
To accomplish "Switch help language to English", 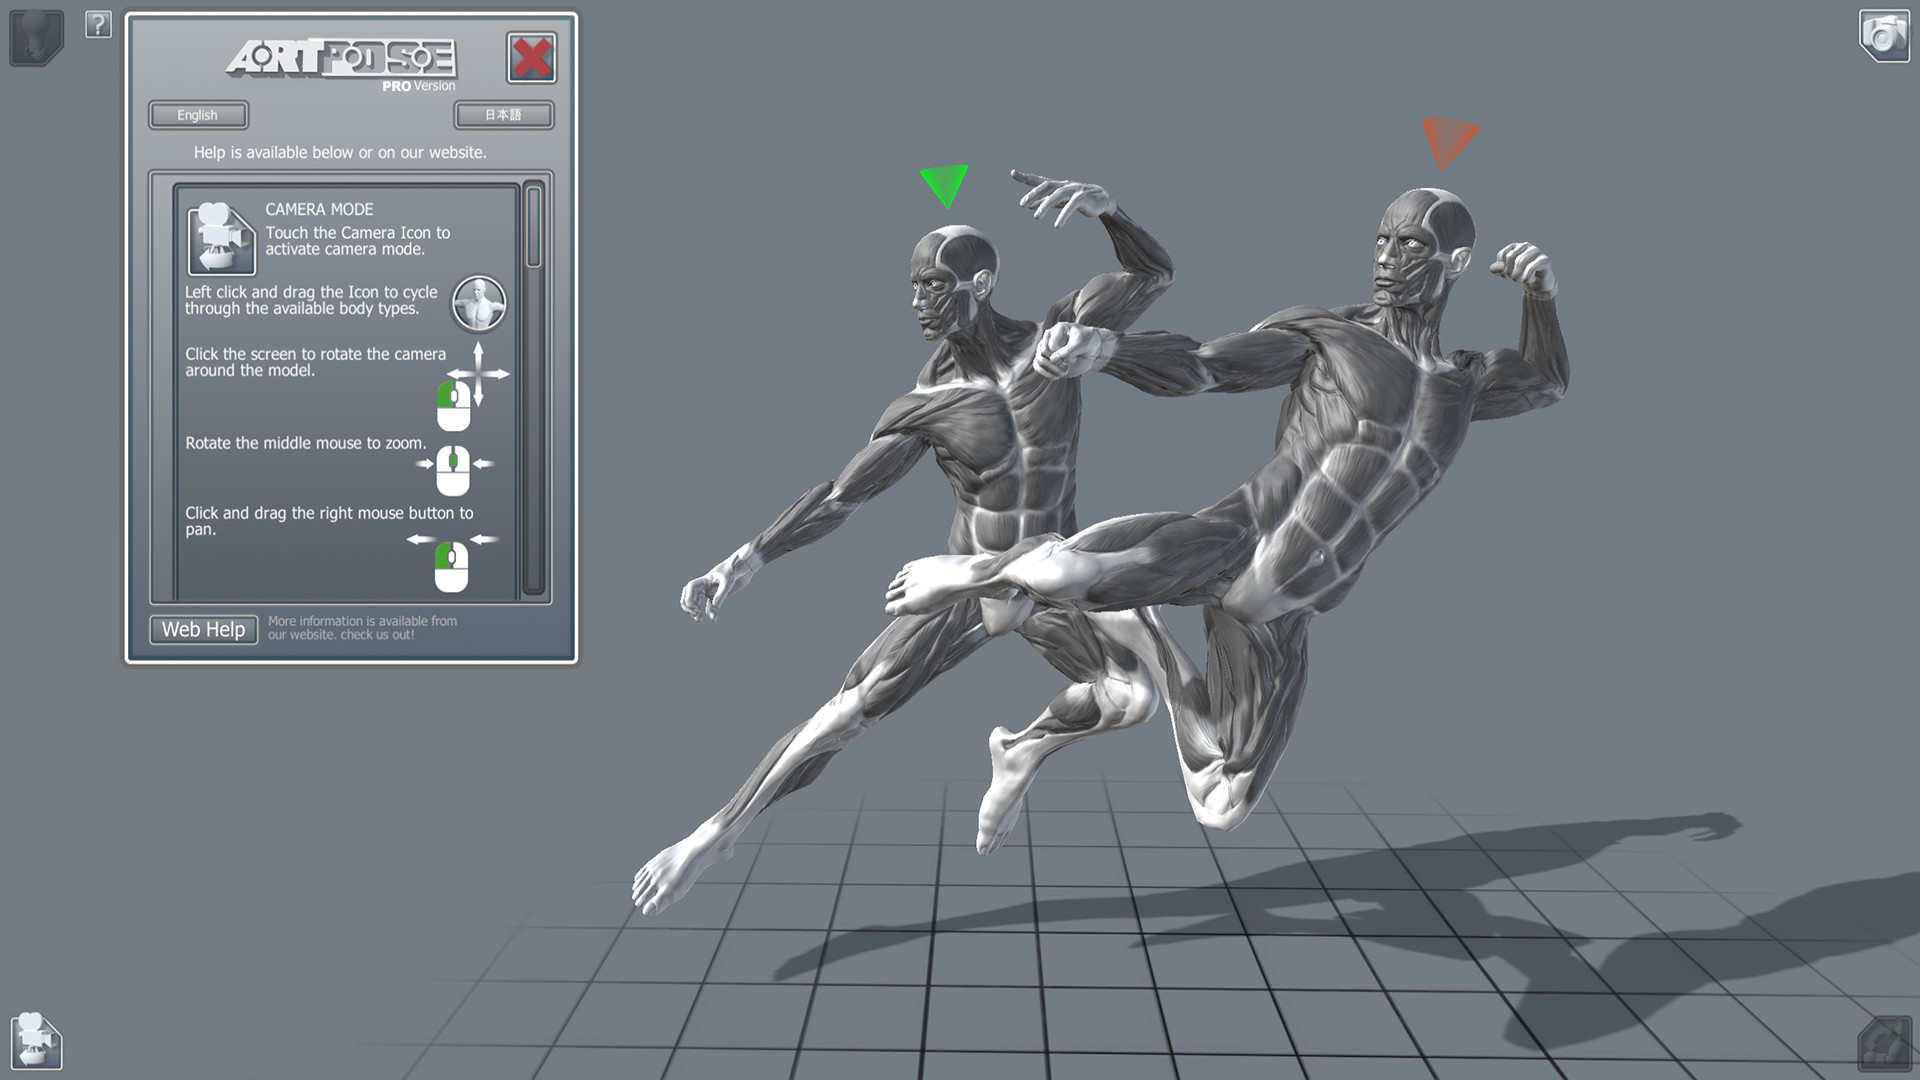I will tap(198, 115).
